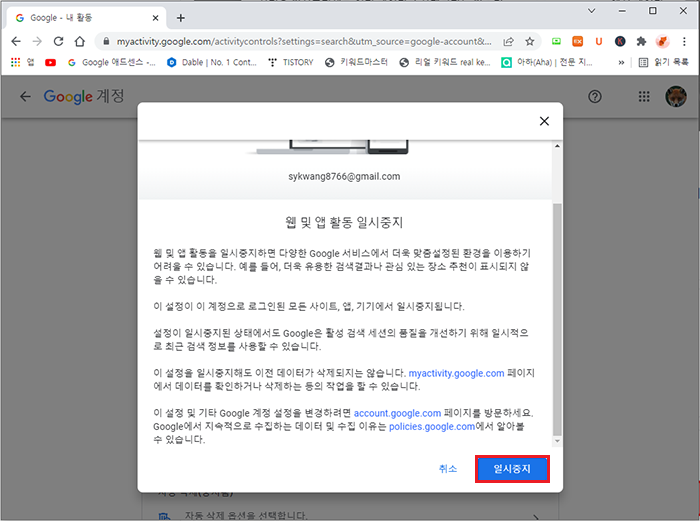Image resolution: width=700 pixels, height=521 pixels.
Task: Click the 취소 button
Action: click(x=448, y=469)
